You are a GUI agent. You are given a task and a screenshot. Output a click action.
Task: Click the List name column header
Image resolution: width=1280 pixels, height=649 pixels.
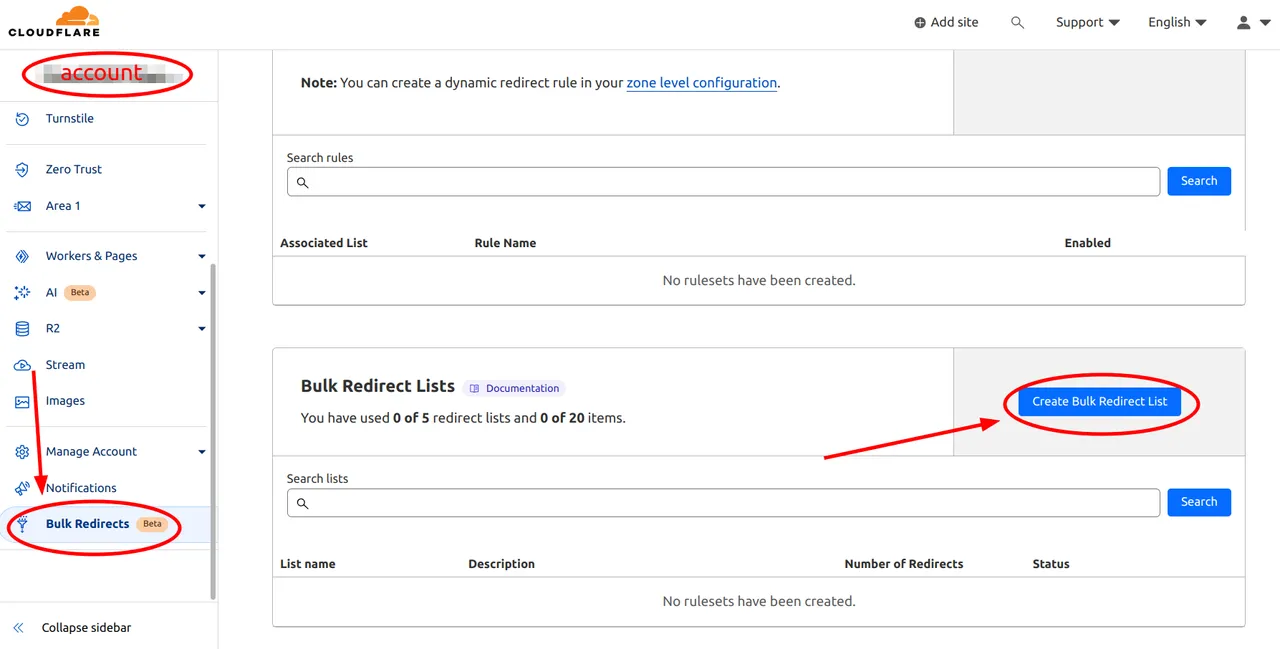point(308,564)
